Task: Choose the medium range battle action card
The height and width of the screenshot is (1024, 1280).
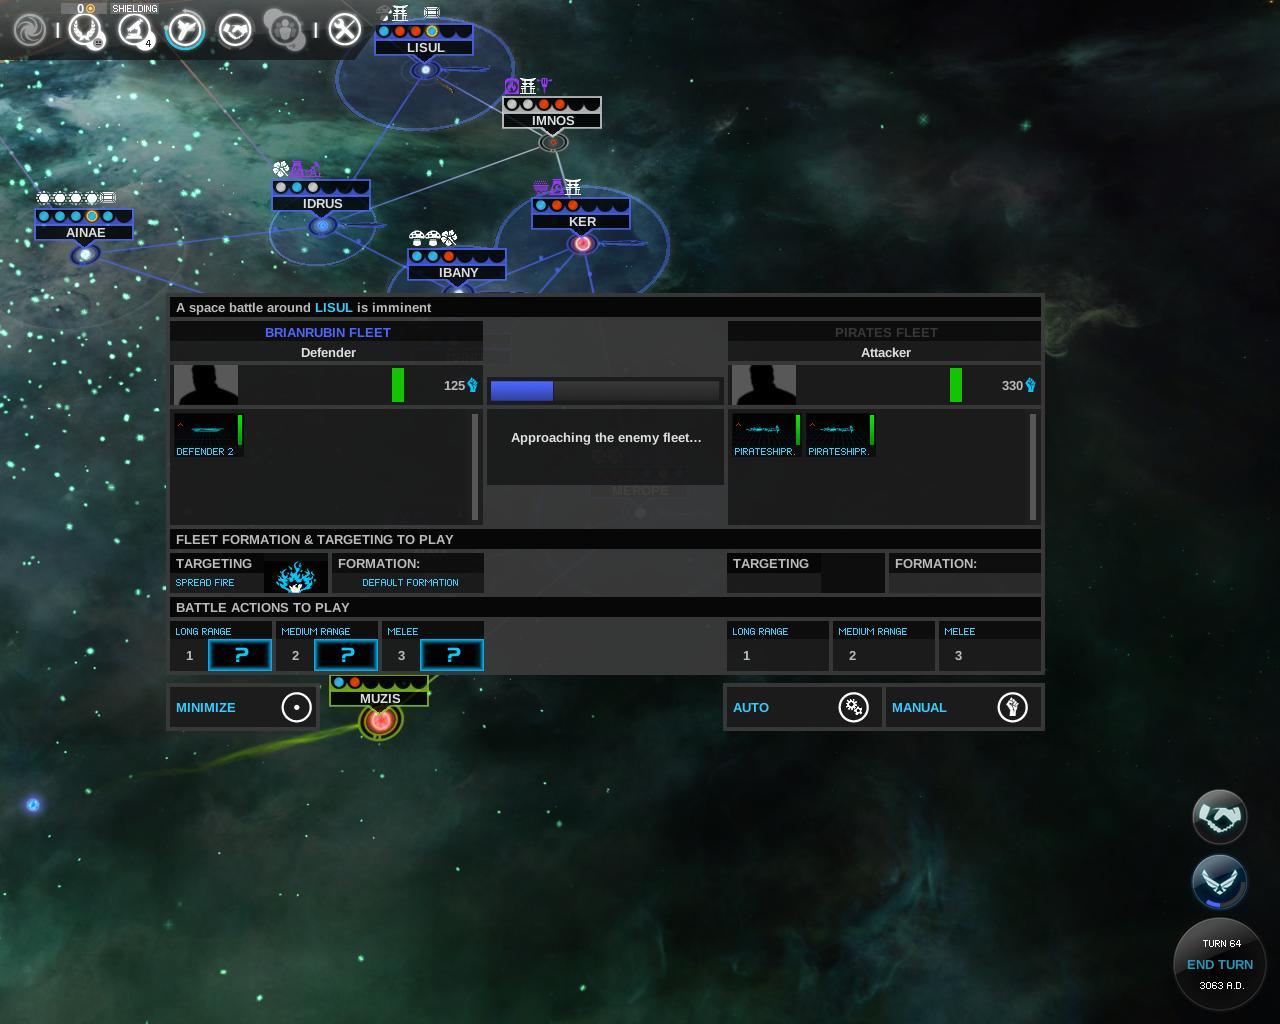Action: 346,655
